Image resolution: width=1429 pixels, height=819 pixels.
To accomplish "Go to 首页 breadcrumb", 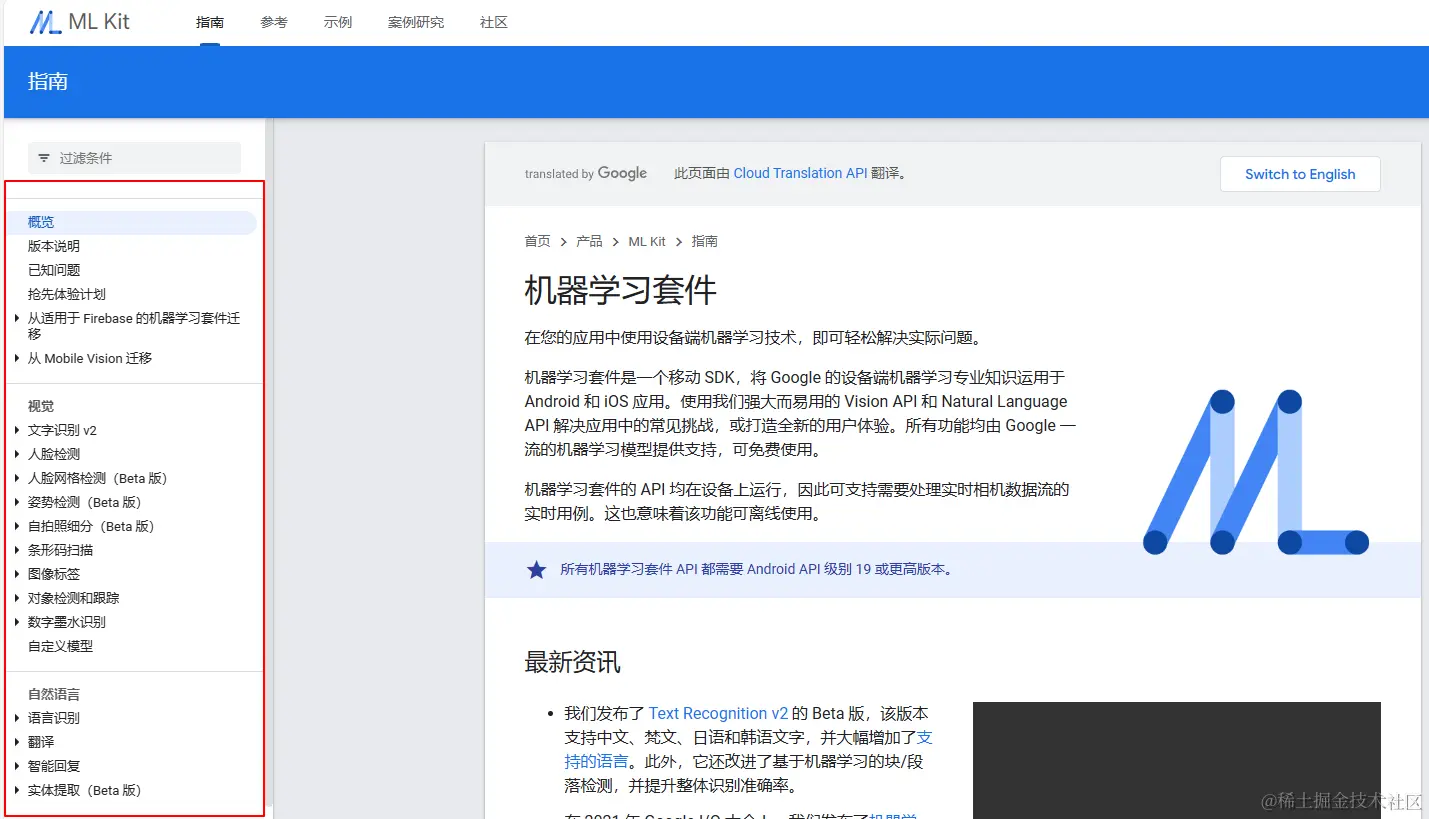I will 537,241.
